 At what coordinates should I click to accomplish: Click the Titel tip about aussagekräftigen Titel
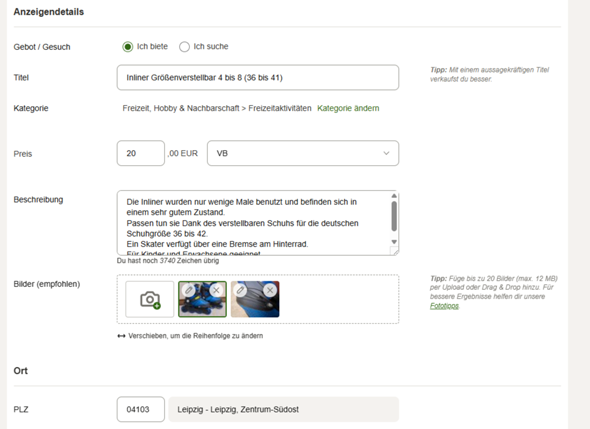click(x=490, y=75)
